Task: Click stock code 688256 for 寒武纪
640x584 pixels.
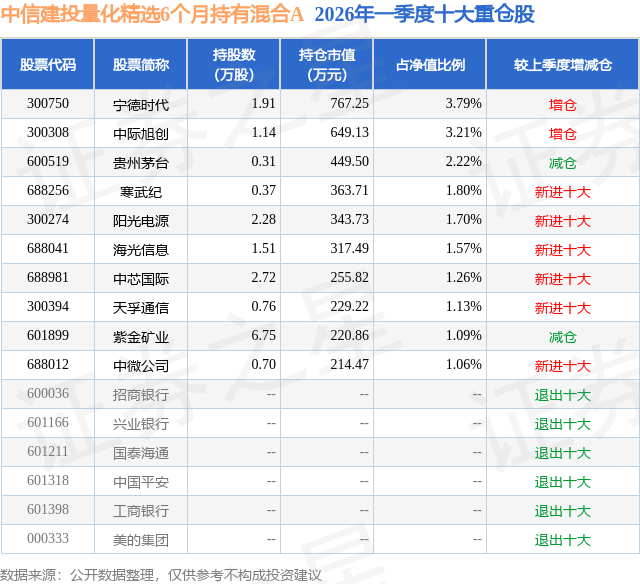Action: click(x=48, y=191)
